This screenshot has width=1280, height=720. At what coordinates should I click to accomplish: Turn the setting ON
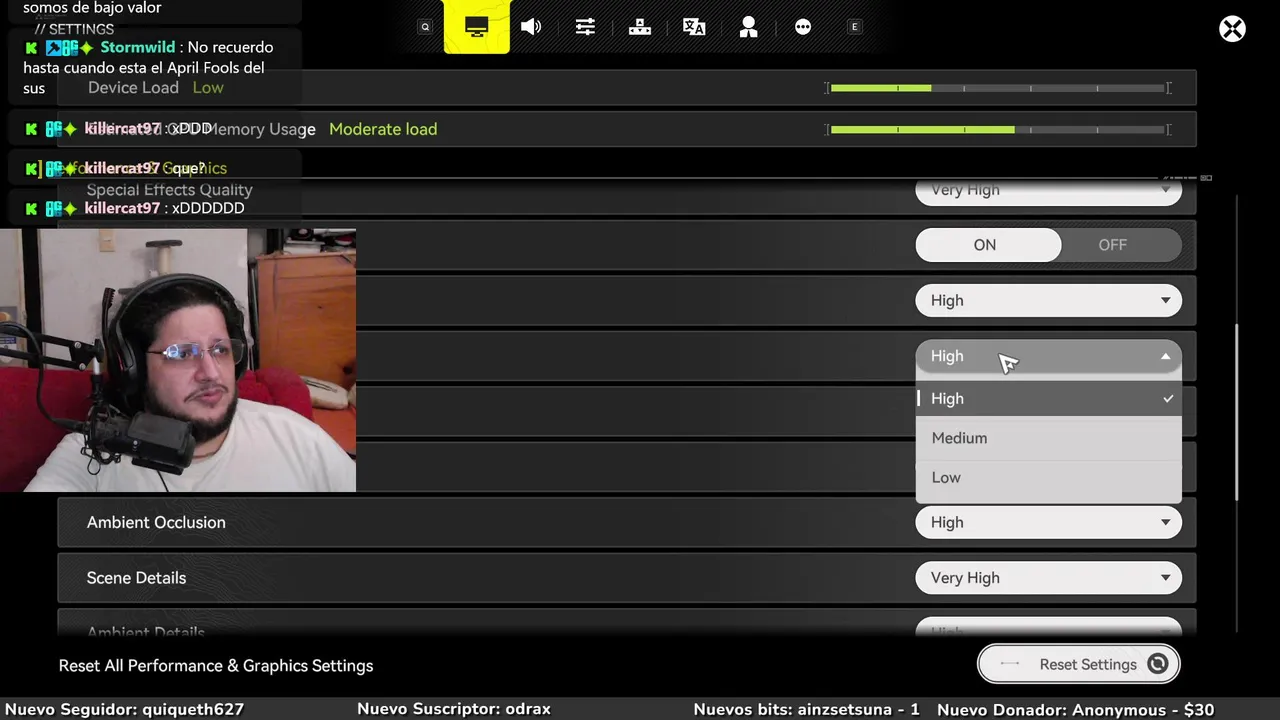[x=988, y=245]
